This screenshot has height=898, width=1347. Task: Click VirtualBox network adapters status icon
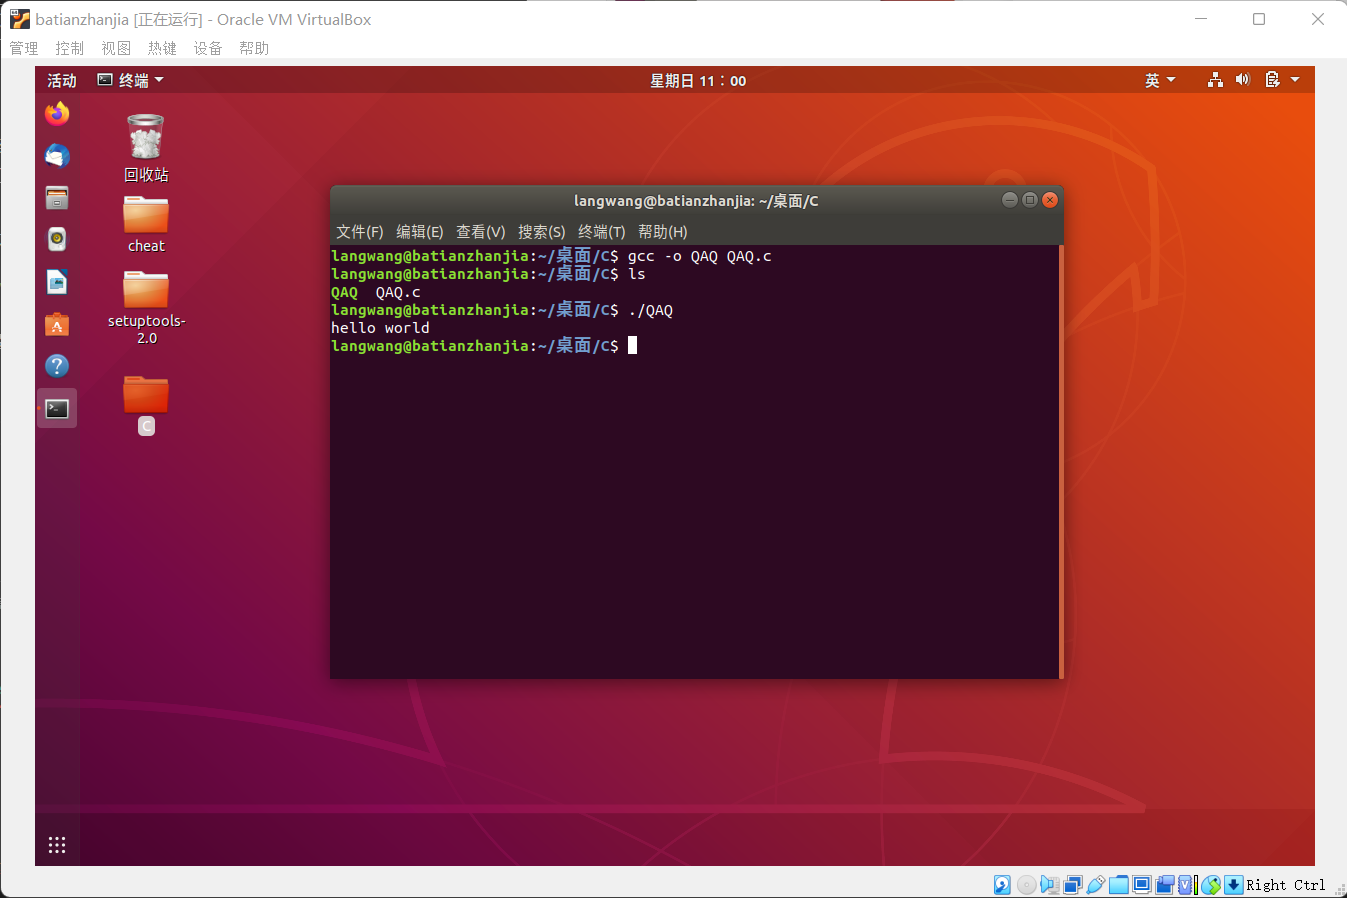point(1072,885)
